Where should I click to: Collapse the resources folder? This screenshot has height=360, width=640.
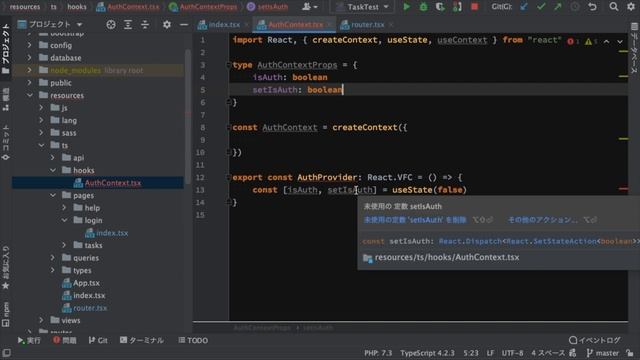29,95
